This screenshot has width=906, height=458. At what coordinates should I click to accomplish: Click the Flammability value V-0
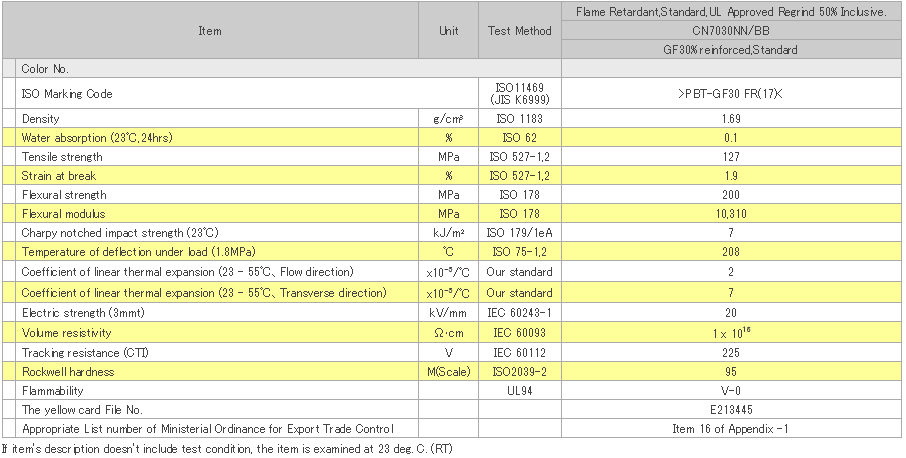pyautogui.click(x=730, y=391)
